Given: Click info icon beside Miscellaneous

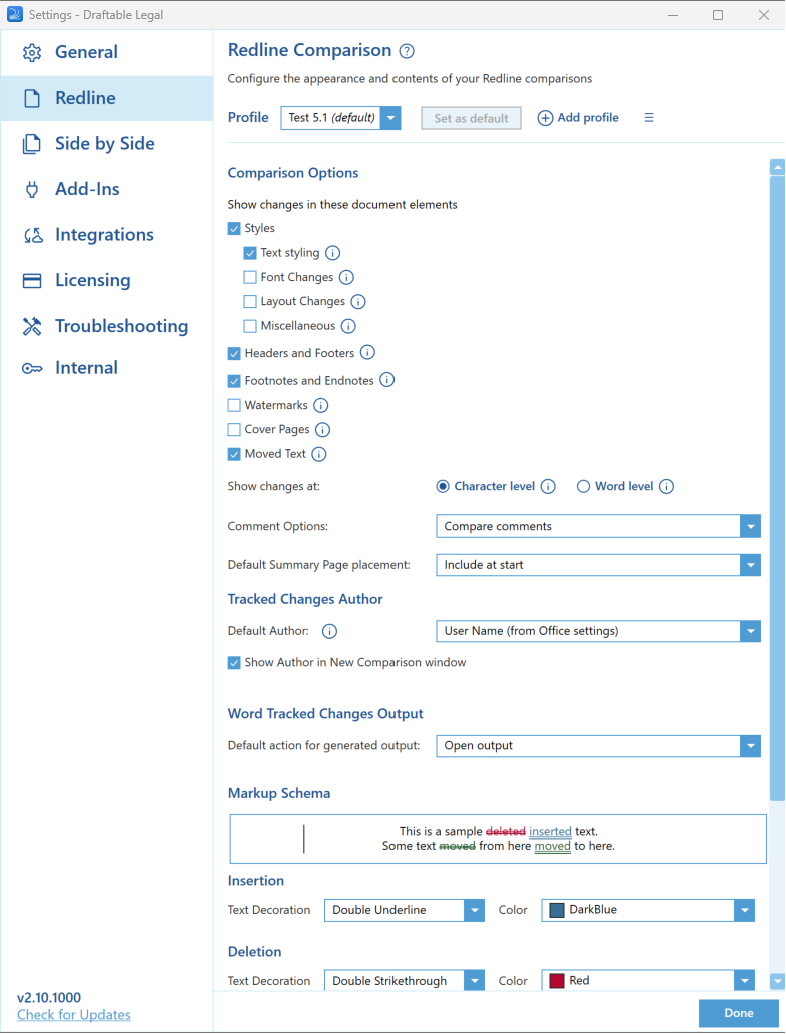Looking at the screenshot, I should click(x=348, y=326).
